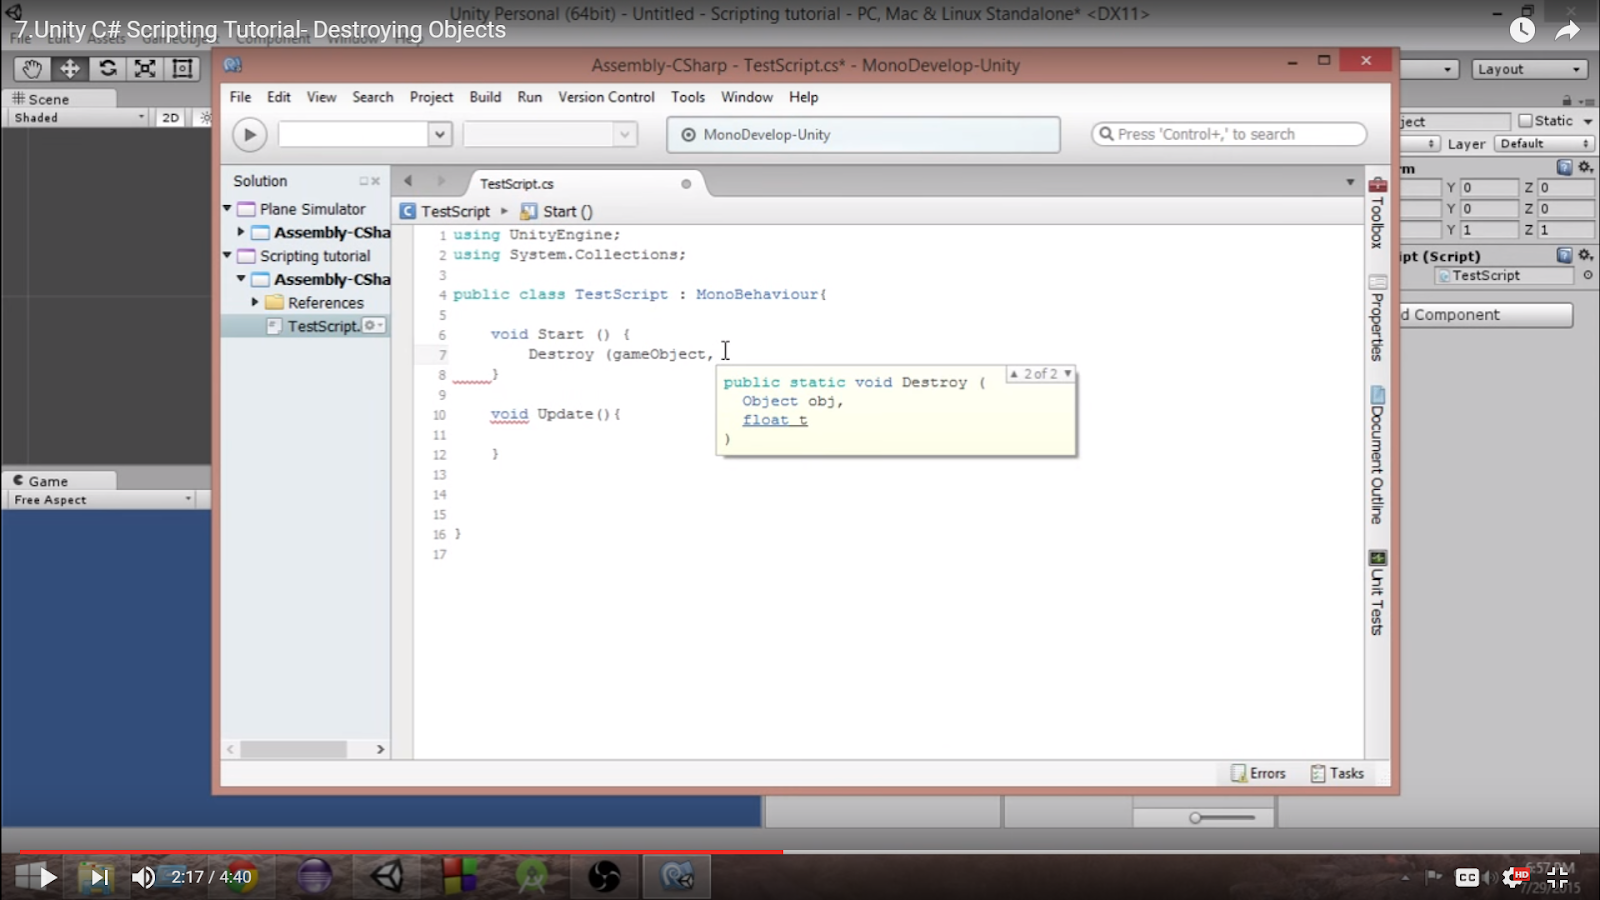Click the YouTube Share arrow icon
Image resolution: width=1600 pixels, height=900 pixels.
[1567, 30]
